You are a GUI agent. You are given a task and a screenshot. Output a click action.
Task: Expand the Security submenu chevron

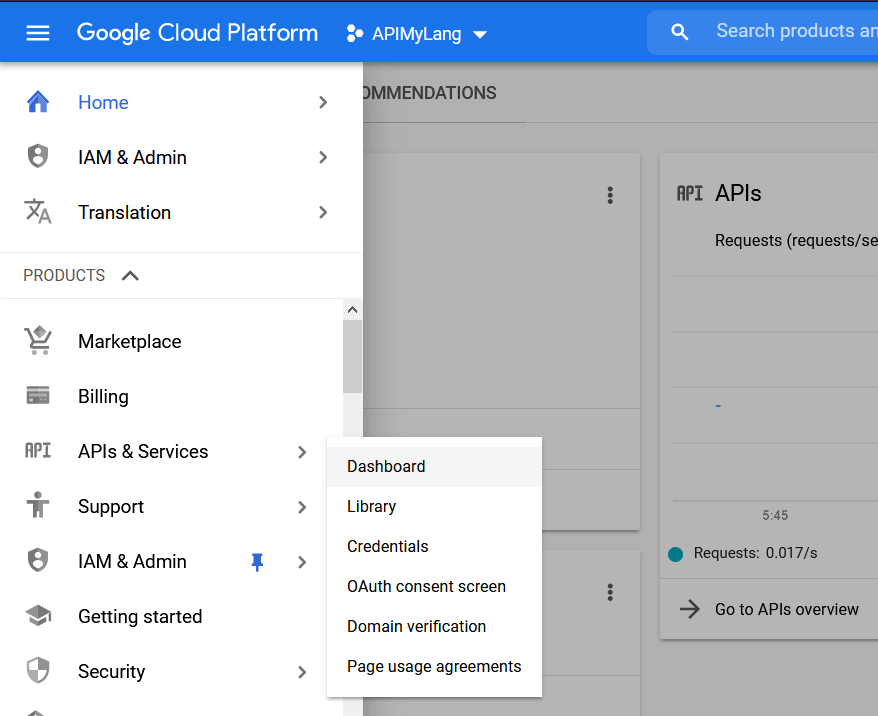pos(302,672)
